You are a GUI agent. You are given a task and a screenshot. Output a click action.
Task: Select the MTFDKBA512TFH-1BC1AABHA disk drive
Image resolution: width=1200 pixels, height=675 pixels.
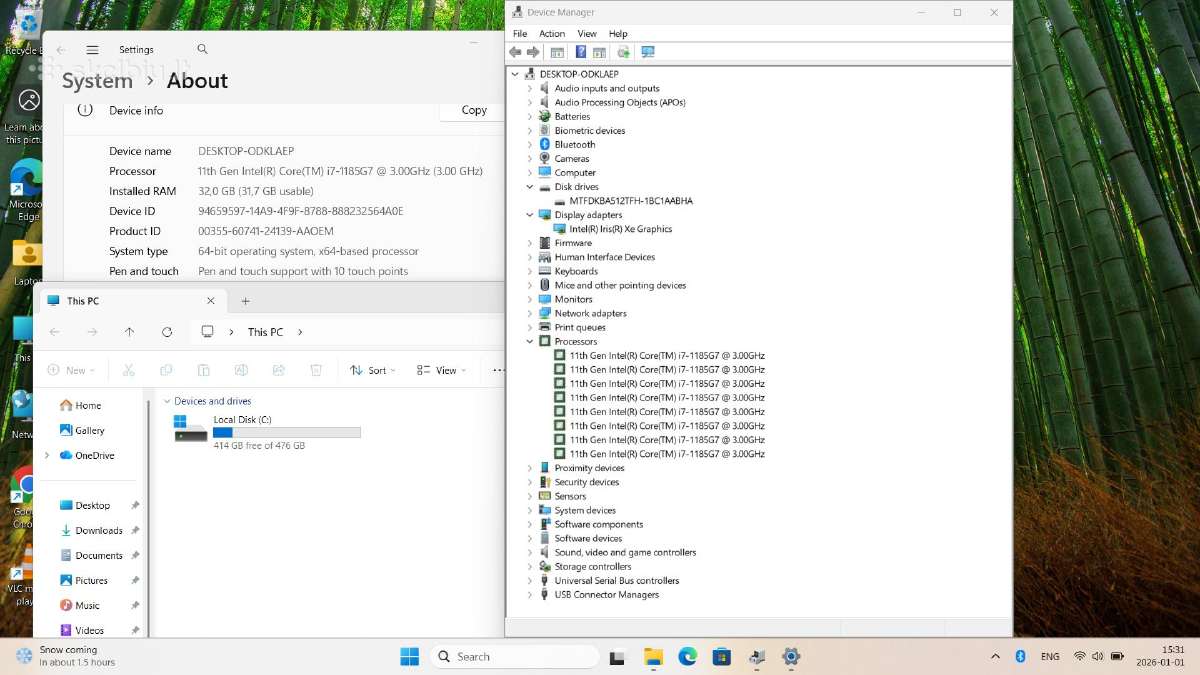coord(631,201)
